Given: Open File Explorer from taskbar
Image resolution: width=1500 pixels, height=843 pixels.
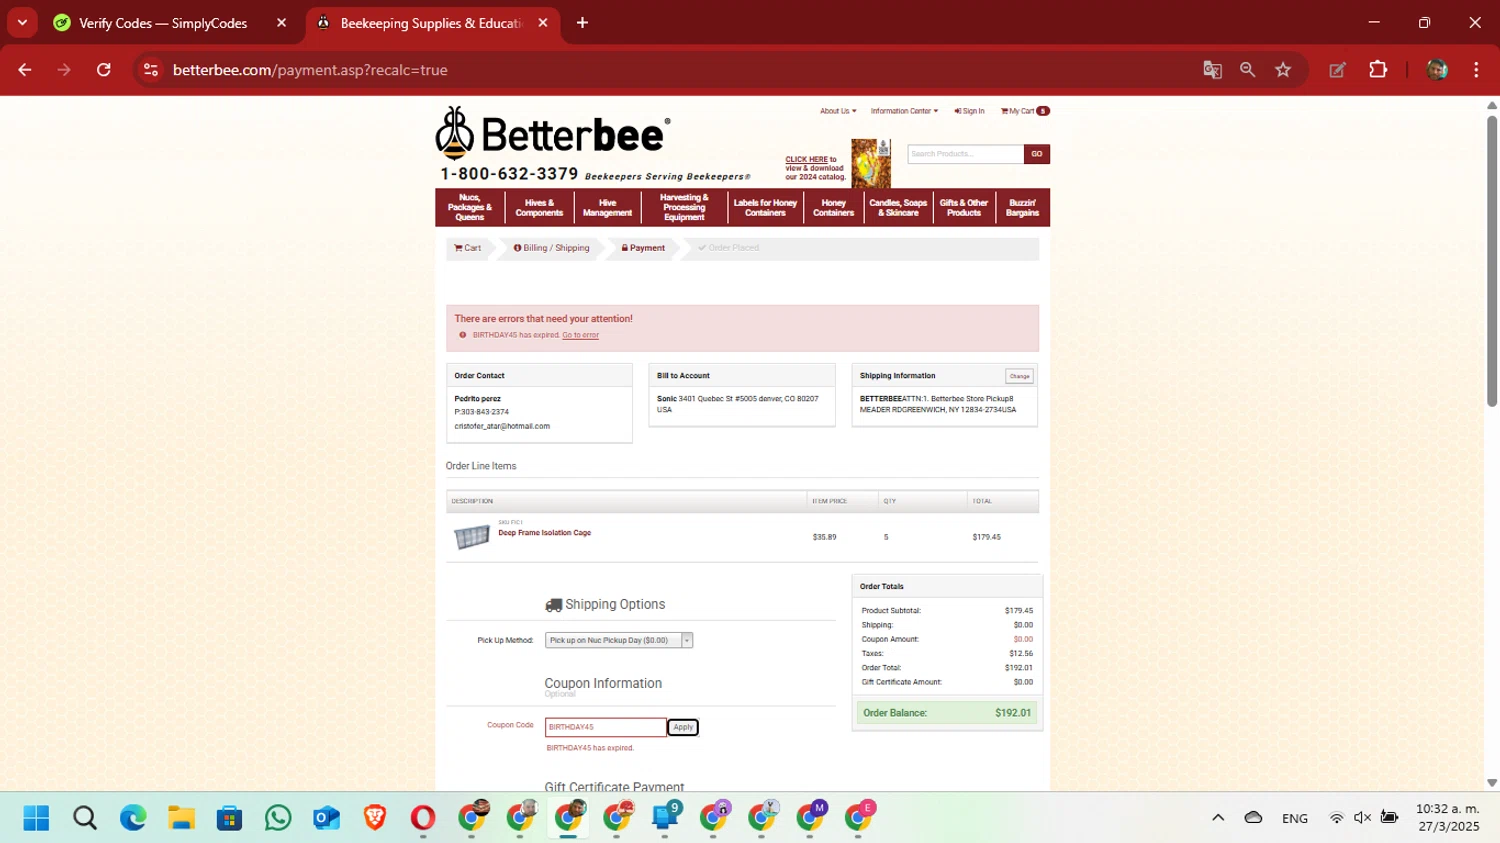Looking at the screenshot, I should [181, 818].
